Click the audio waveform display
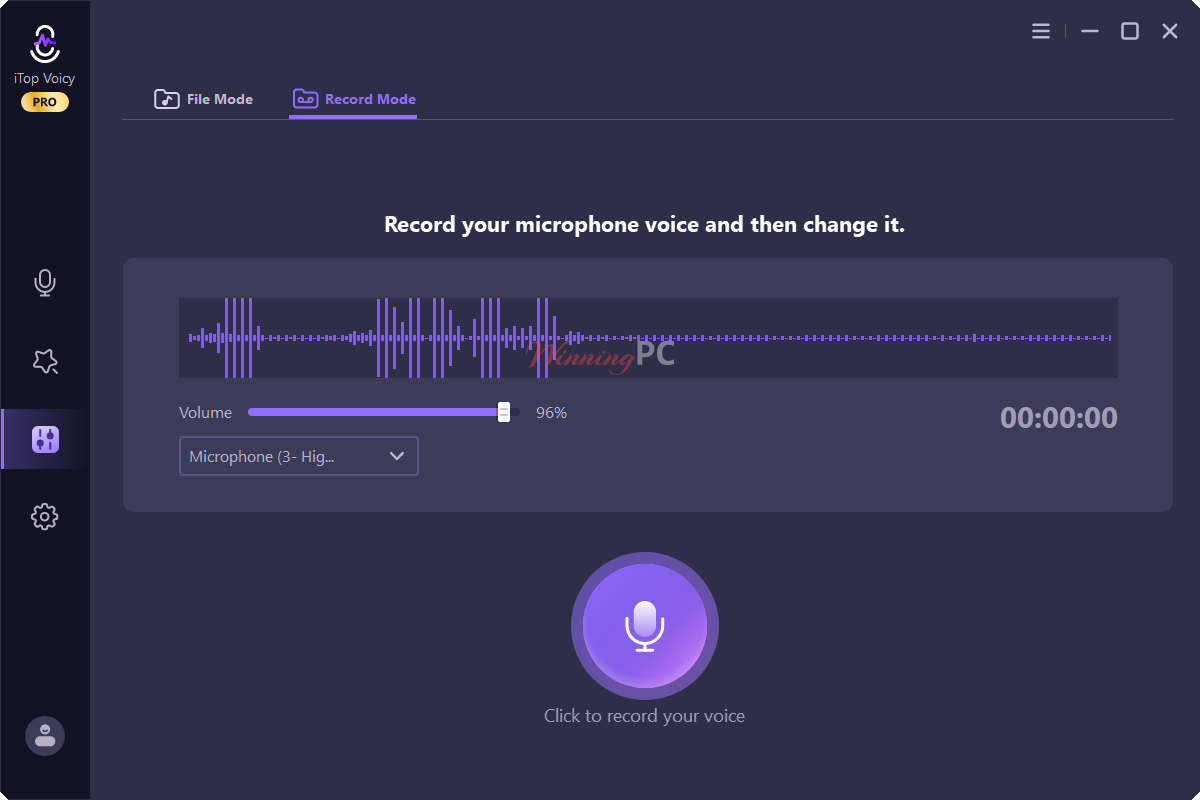 pyautogui.click(x=648, y=338)
